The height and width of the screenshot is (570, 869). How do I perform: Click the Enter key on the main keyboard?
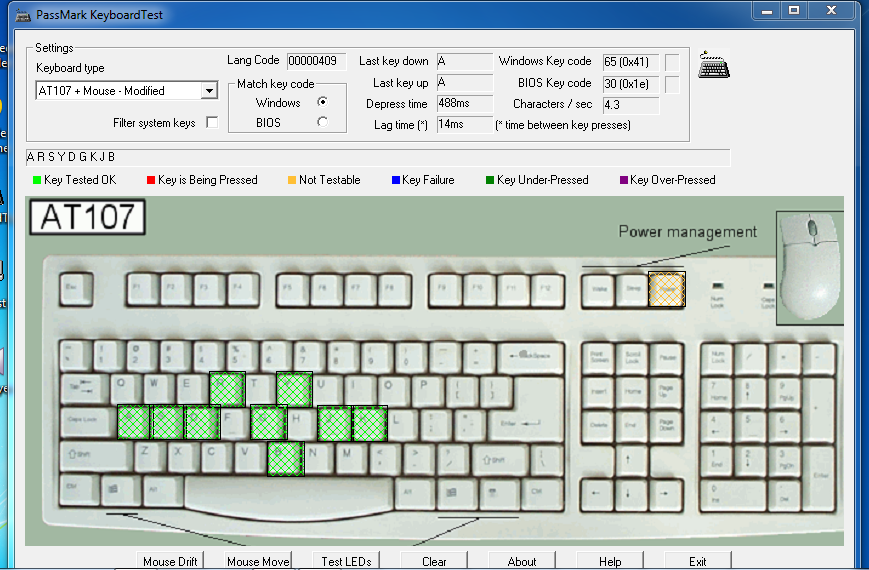pyautogui.click(x=515, y=425)
